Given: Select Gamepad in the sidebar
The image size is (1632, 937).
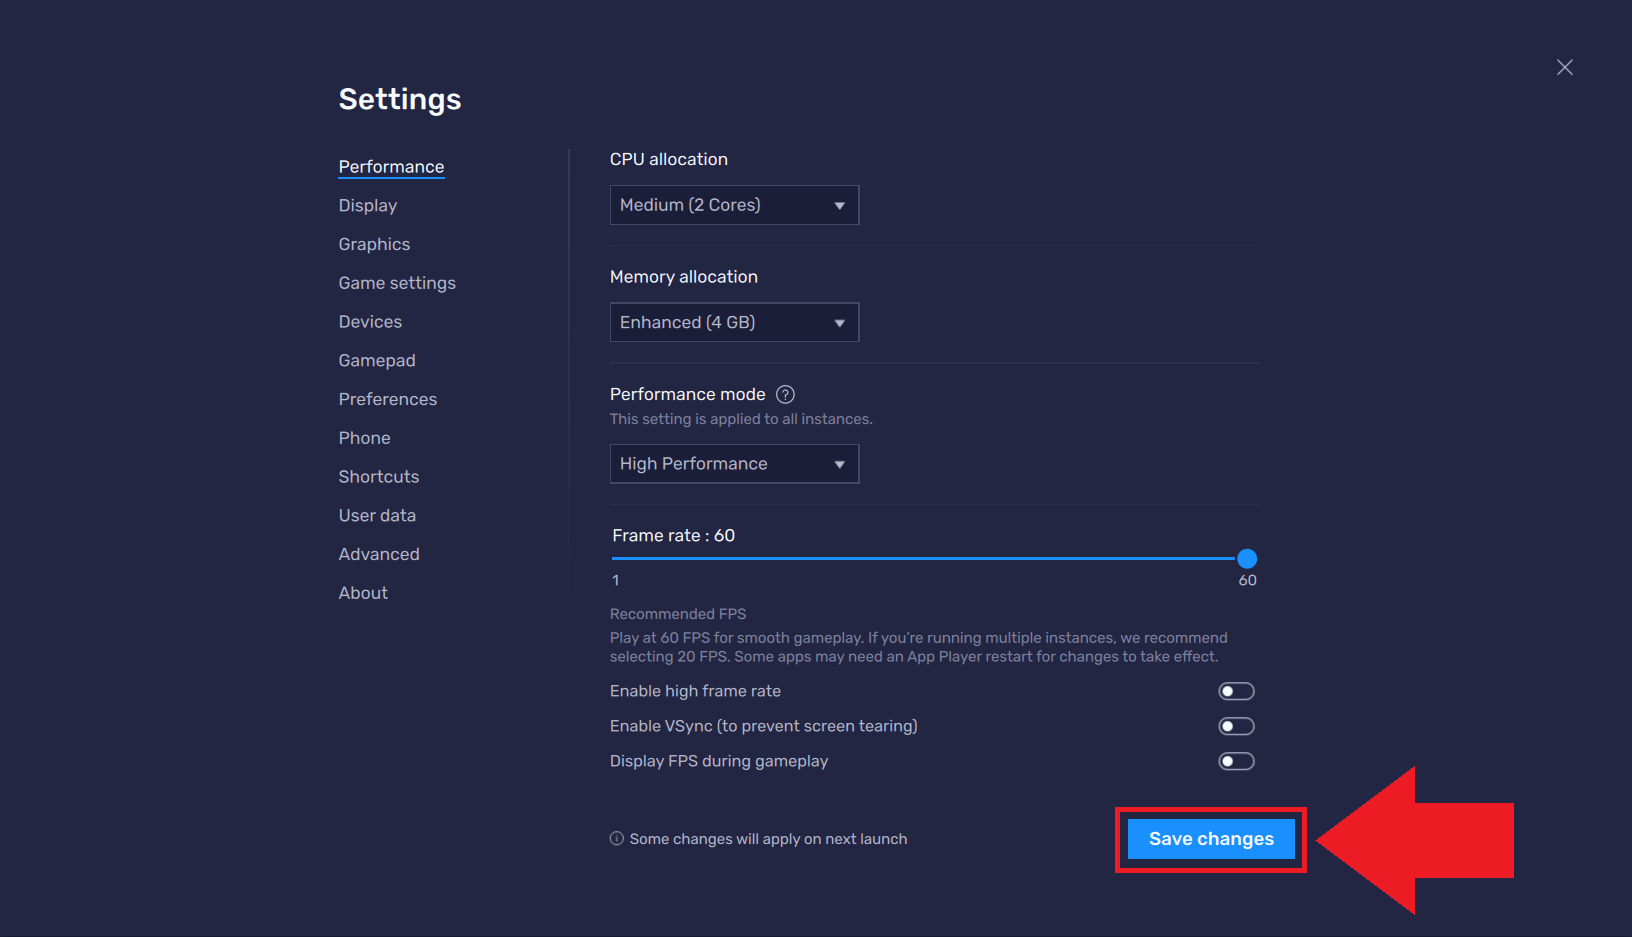Looking at the screenshot, I should [377, 360].
